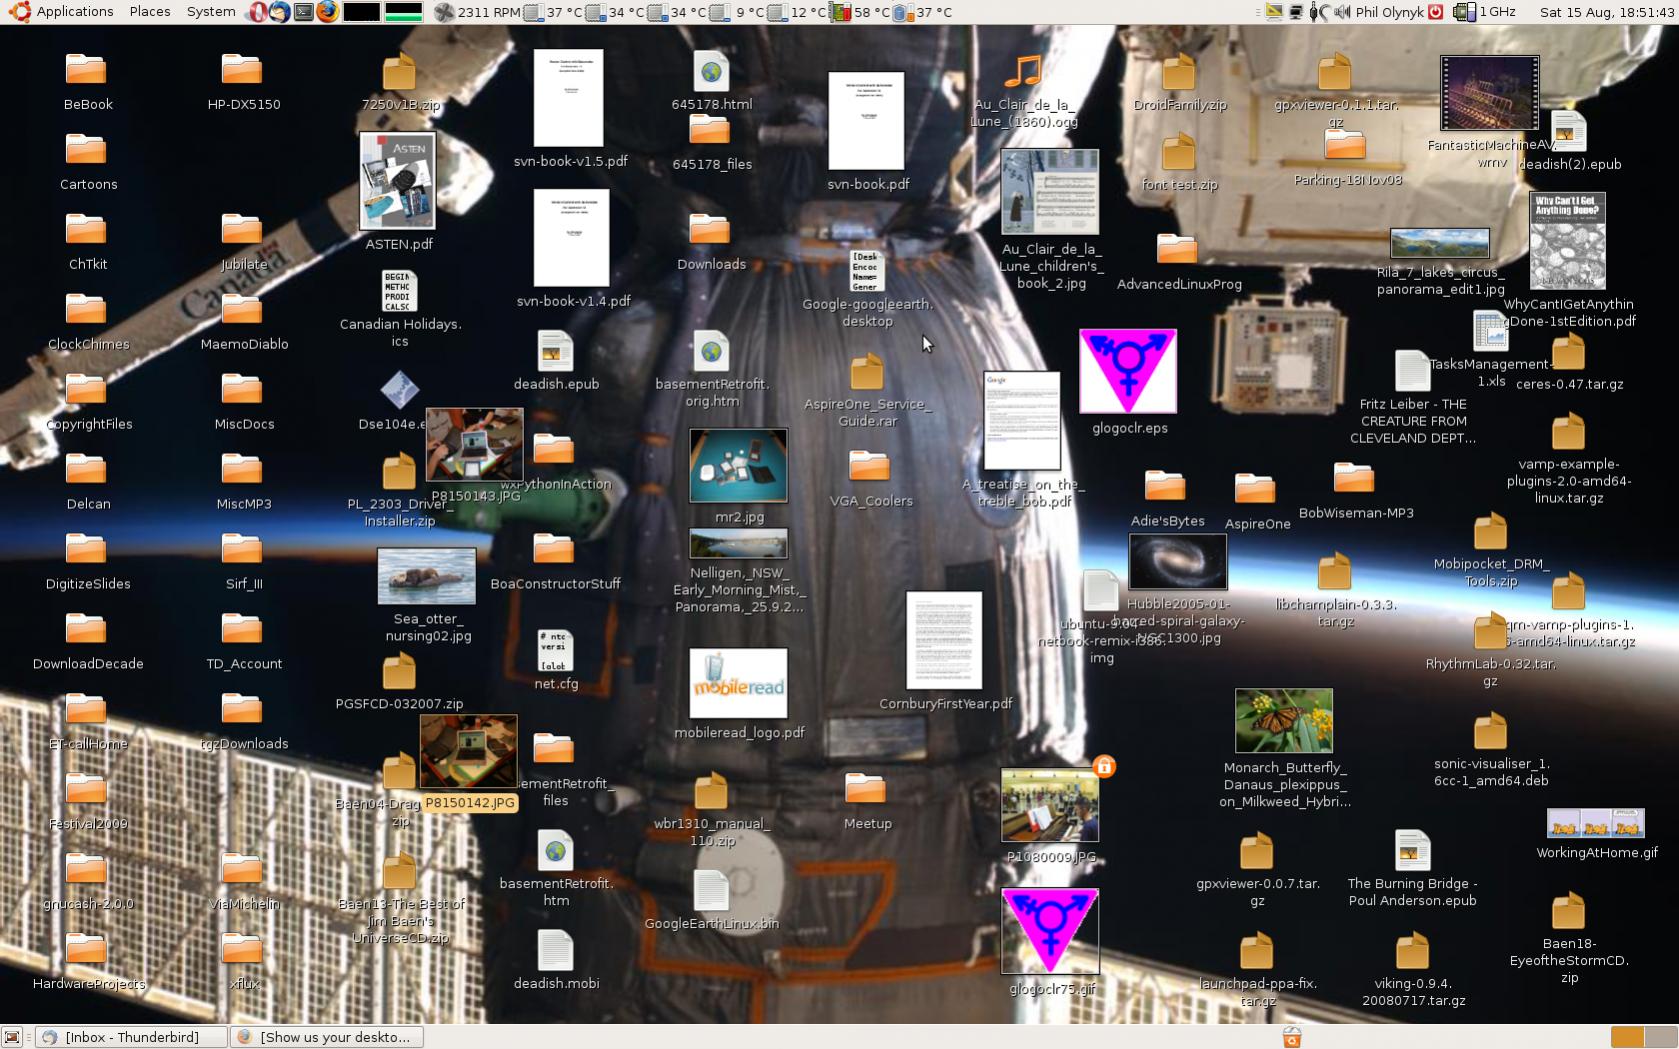Select the VGA_Coolers folder
The image size is (1679, 1049).
(868, 478)
